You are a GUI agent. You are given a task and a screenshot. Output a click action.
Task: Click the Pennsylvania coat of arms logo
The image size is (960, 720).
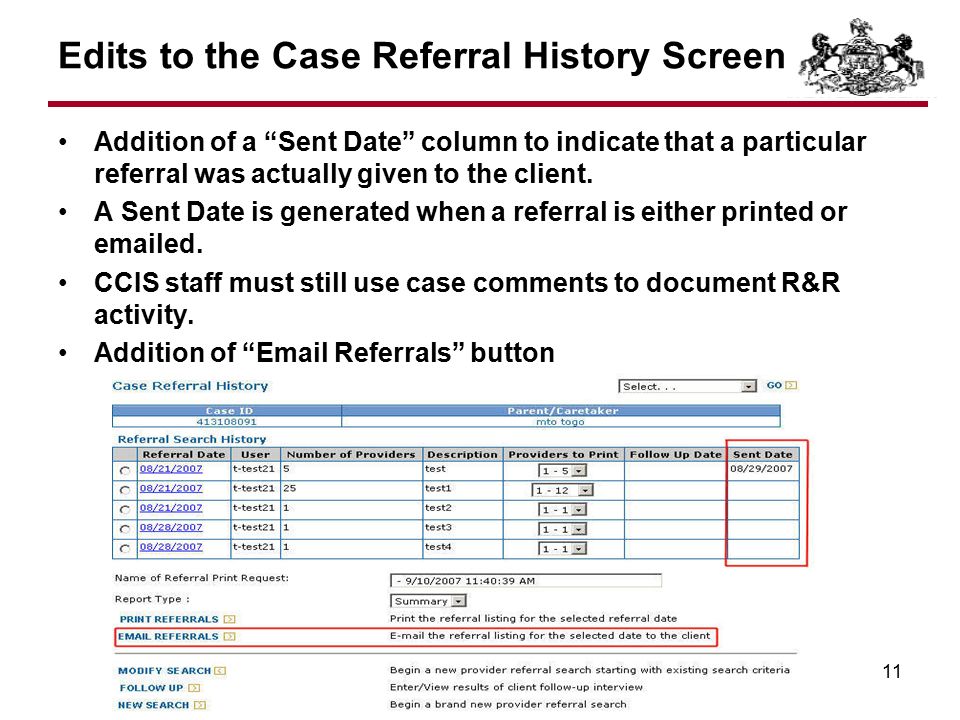861,56
